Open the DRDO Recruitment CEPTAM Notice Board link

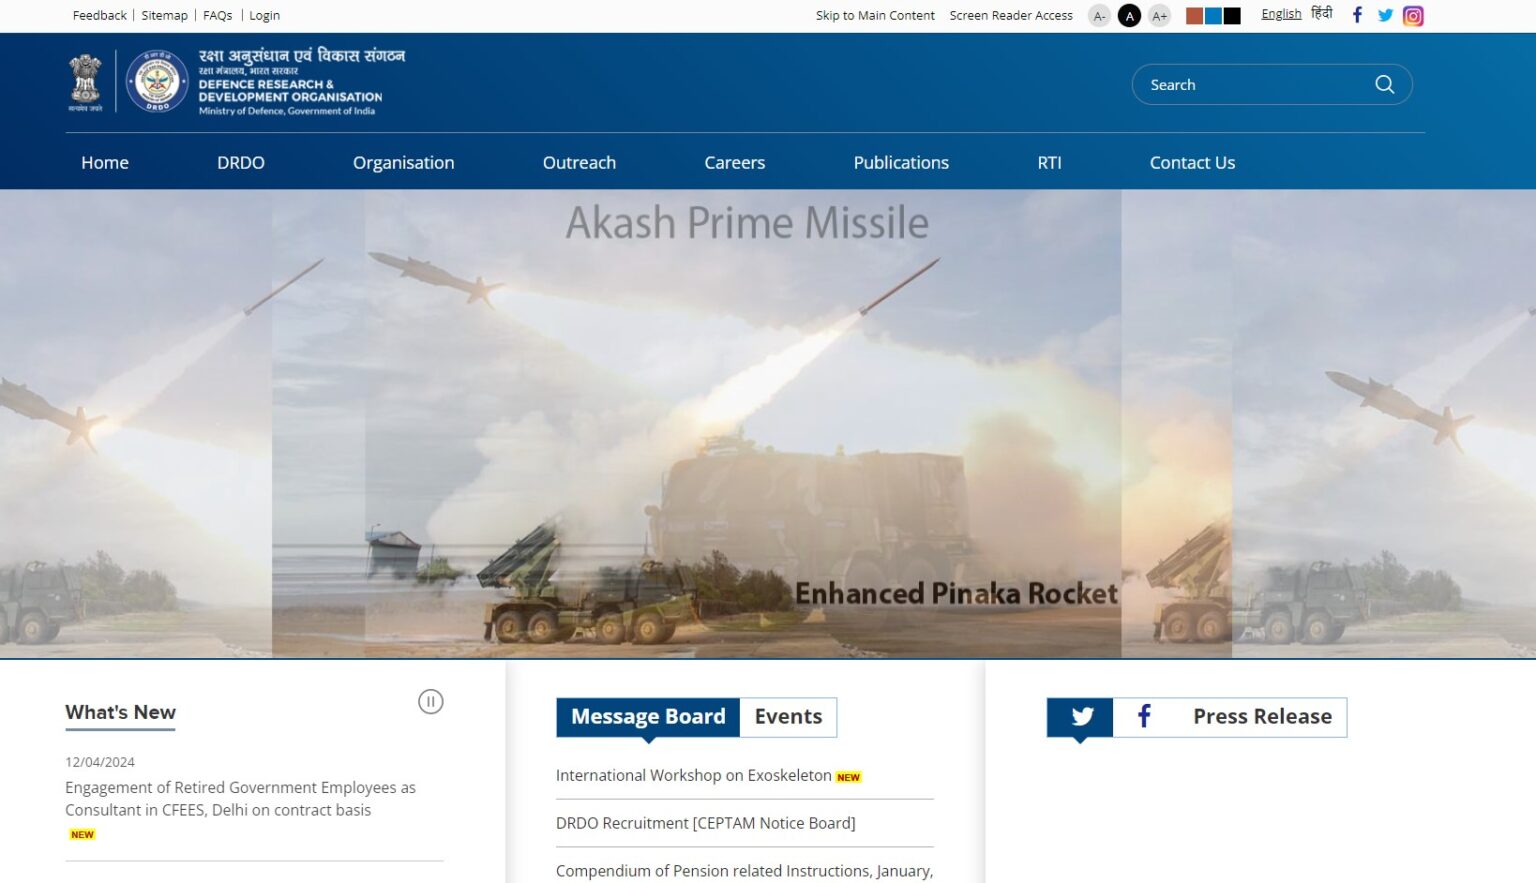(x=705, y=822)
